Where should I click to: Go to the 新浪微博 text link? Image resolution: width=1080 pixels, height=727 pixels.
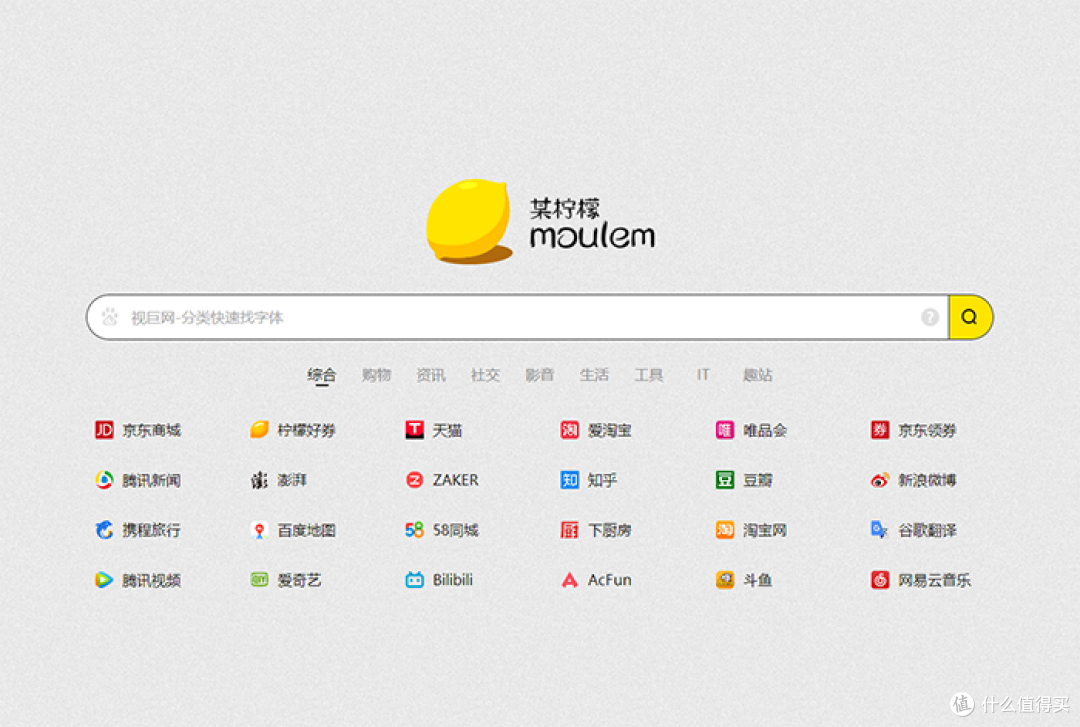click(x=927, y=480)
